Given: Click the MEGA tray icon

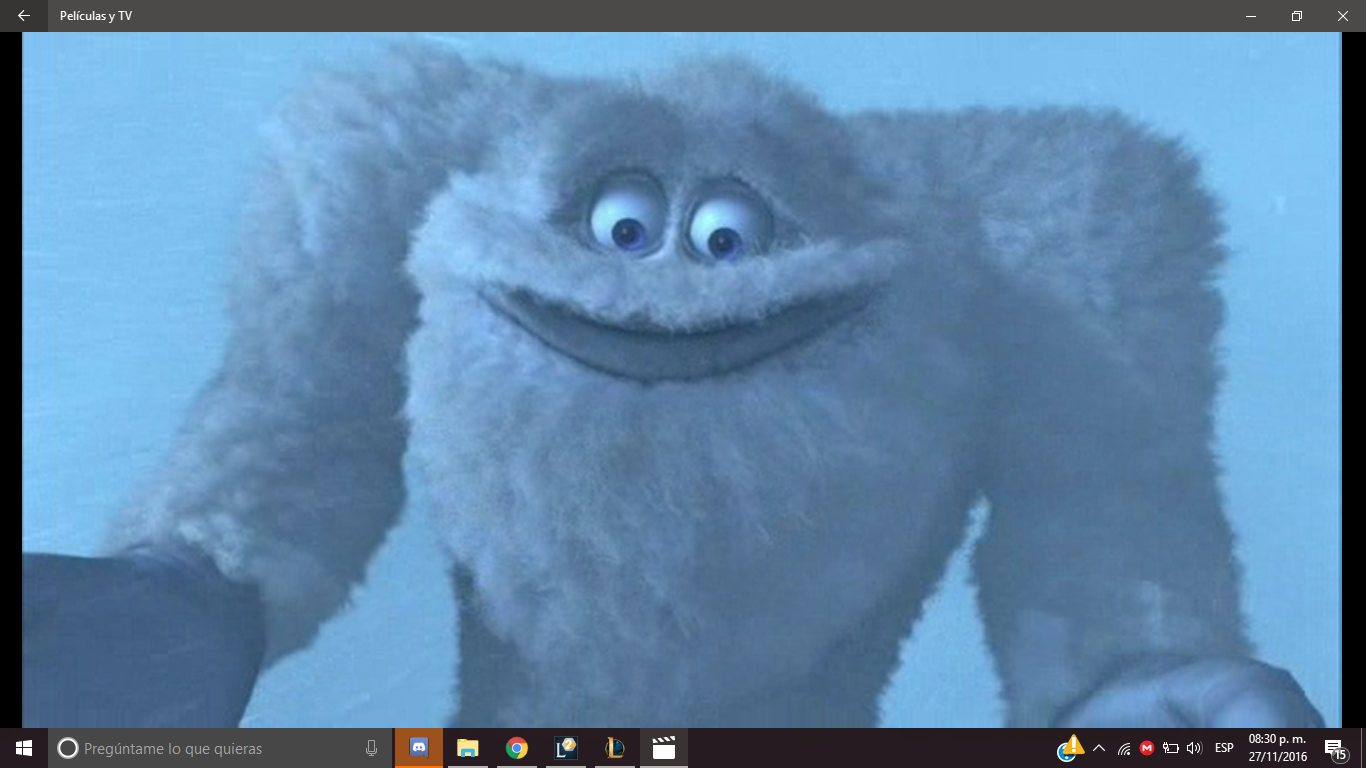Looking at the screenshot, I should point(1147,748).
